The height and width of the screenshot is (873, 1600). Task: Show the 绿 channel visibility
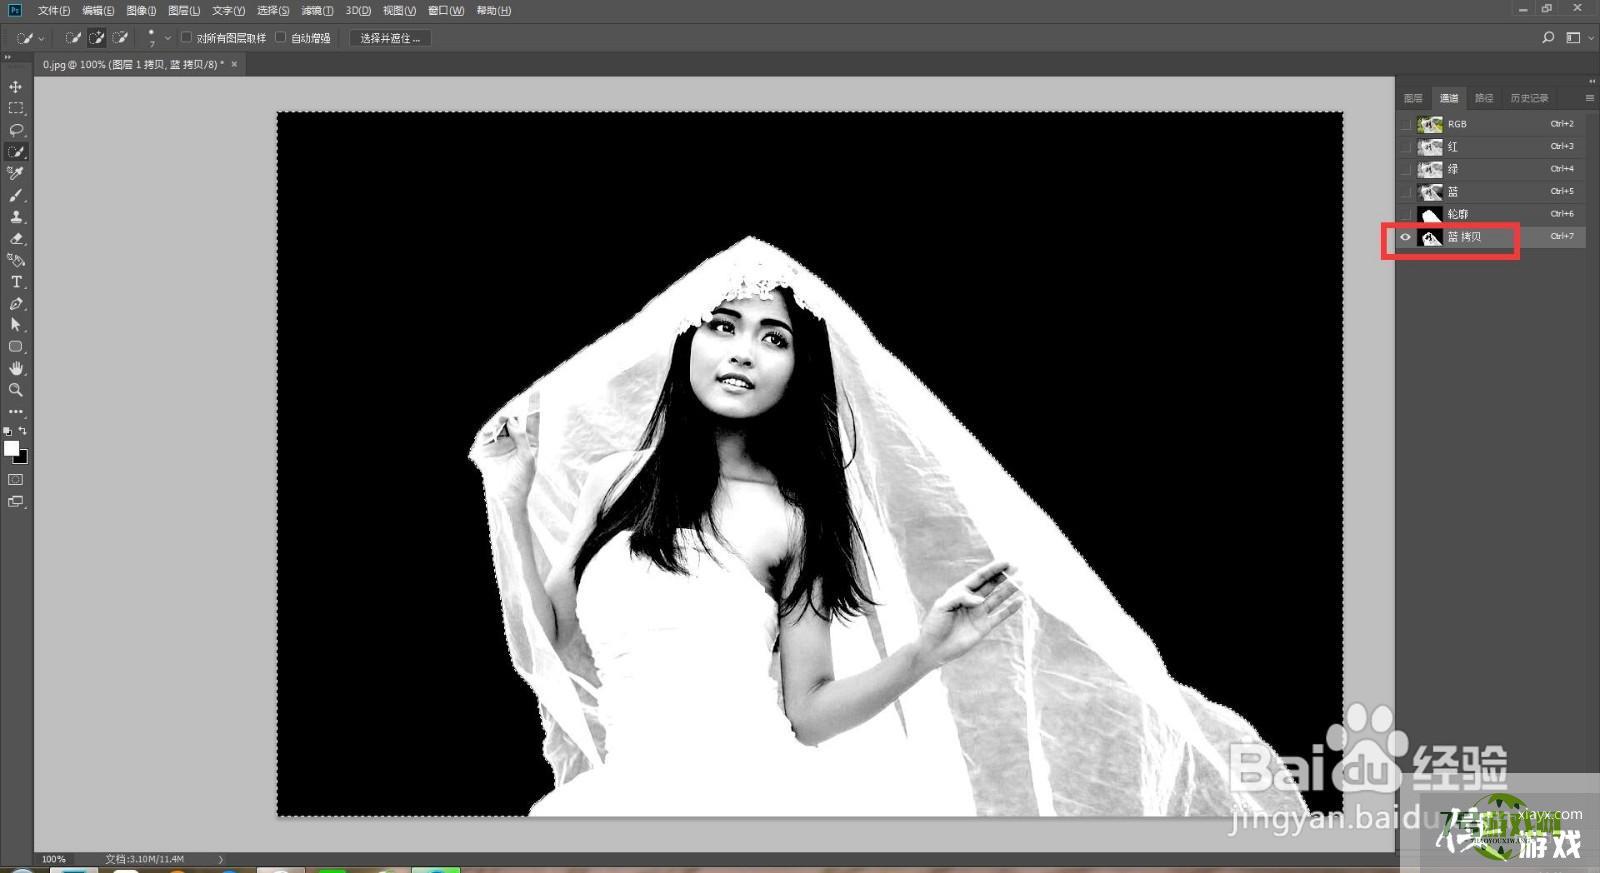[1406, 169]
